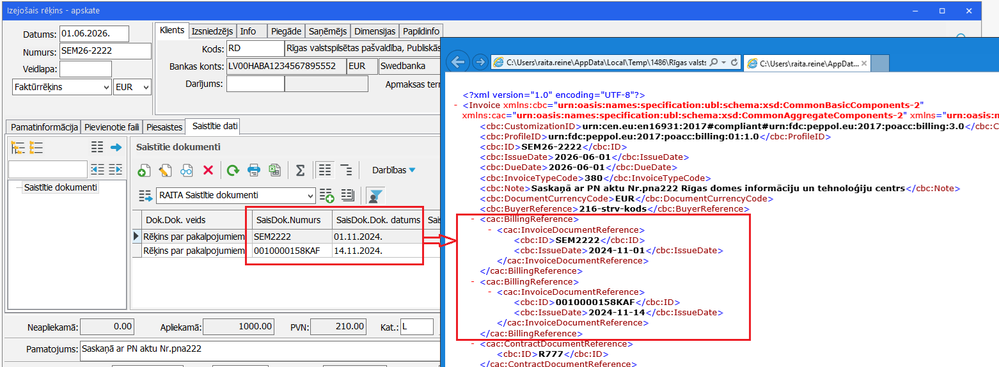Image resolution: width=999 pixels, height=367 pixels.
Task: Sort by the Dok.Dok. veids column header
Action: pyautogui.click(x=194, y=219)
